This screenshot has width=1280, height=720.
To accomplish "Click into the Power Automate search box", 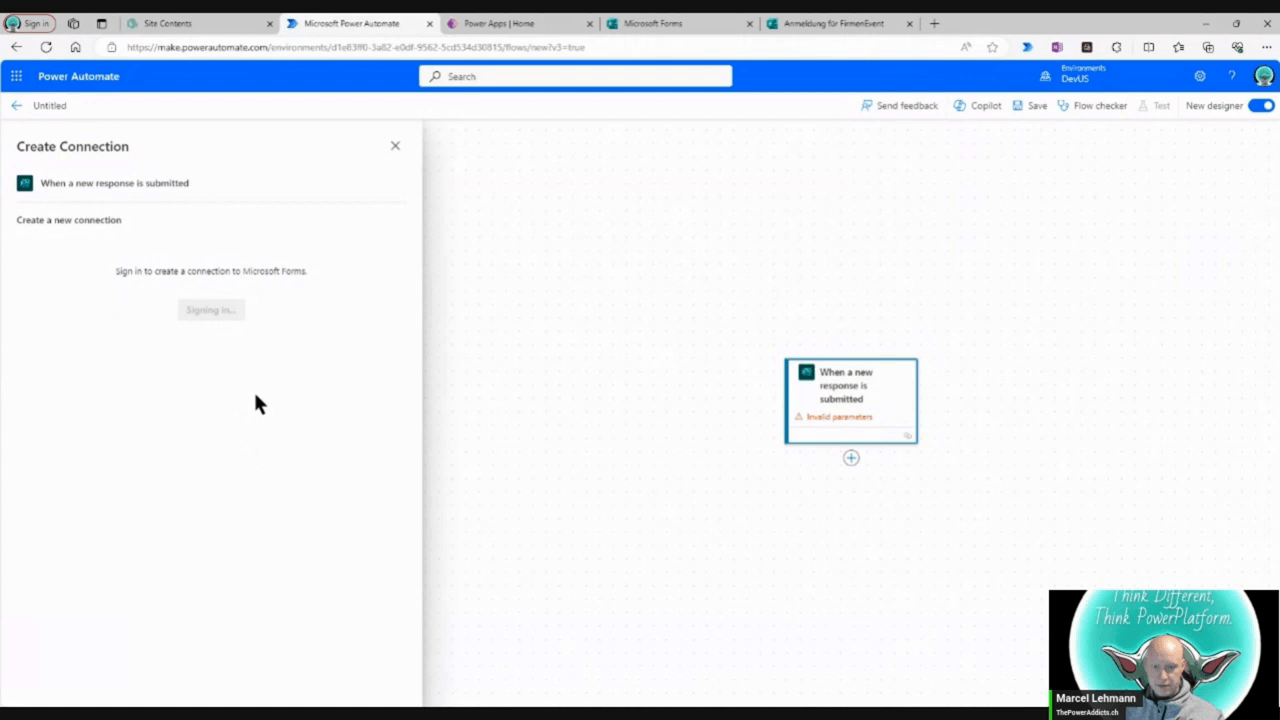I will pos(575,76).
